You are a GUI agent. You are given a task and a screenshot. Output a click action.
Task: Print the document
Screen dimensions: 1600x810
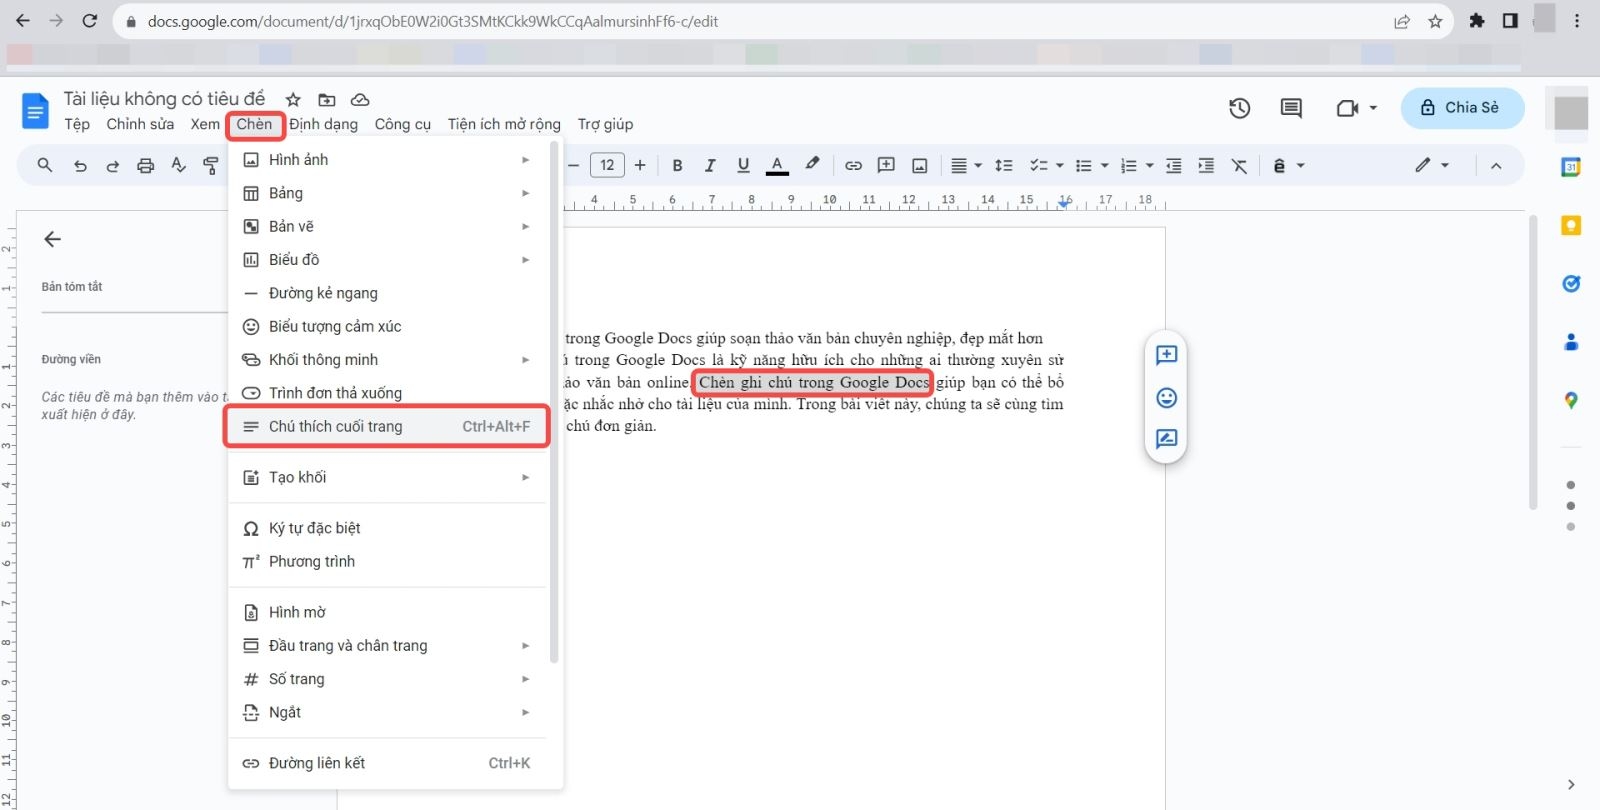146,166
